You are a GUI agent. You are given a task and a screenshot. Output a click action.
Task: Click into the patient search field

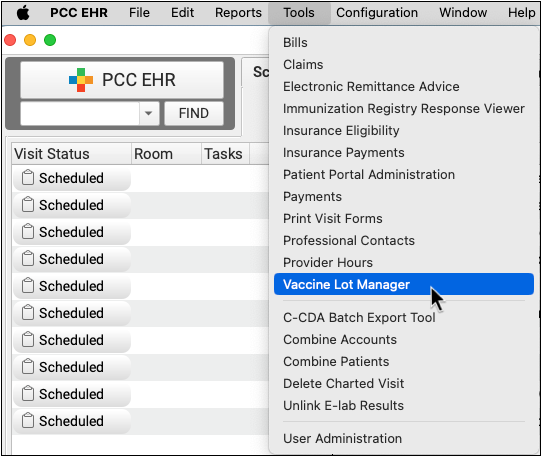[x=80, y=113]
